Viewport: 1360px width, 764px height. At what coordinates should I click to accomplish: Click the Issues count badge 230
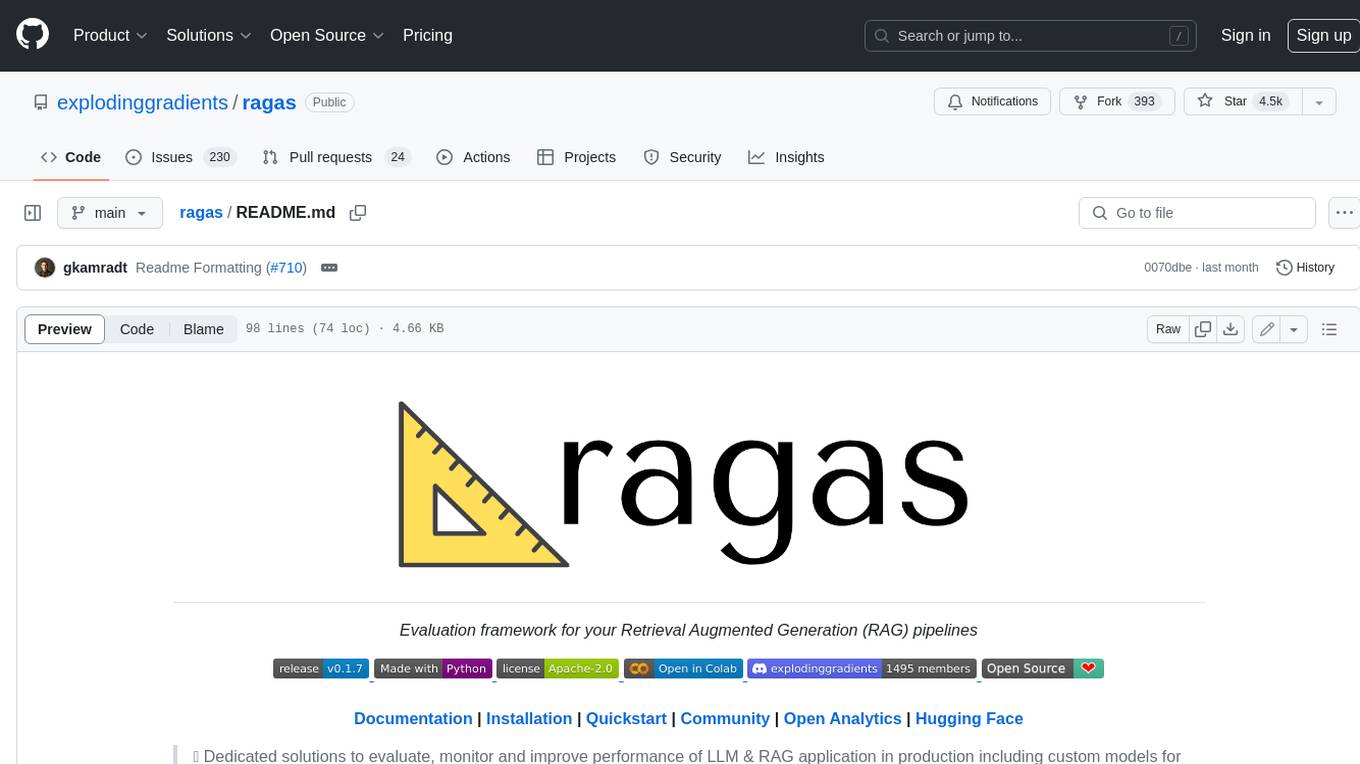pos(219,157)
